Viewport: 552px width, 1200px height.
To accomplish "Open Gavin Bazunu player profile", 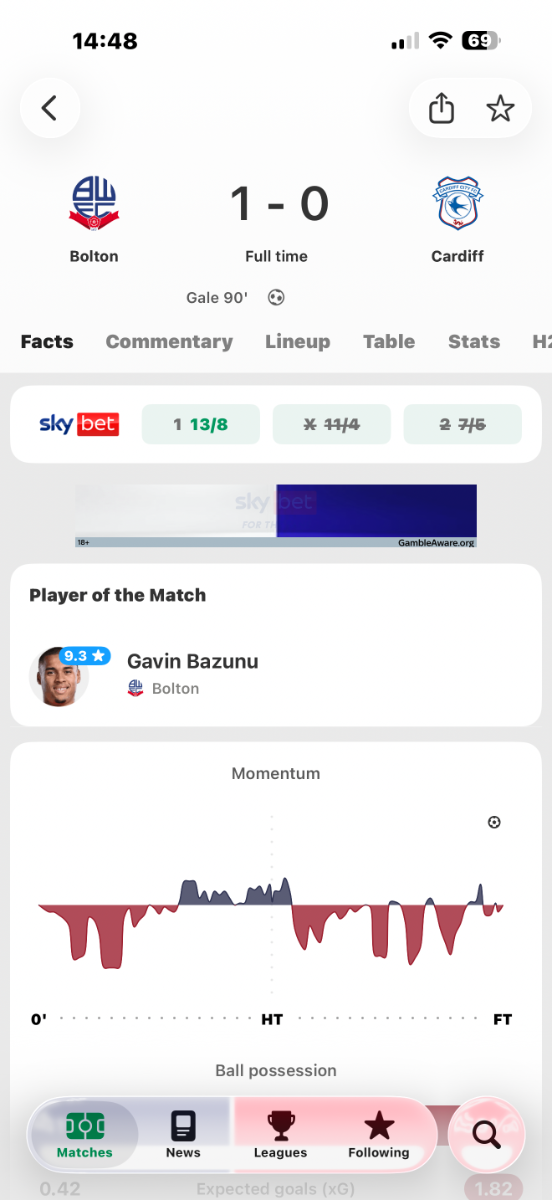I will pyautogui.click(x=276, y=674).
